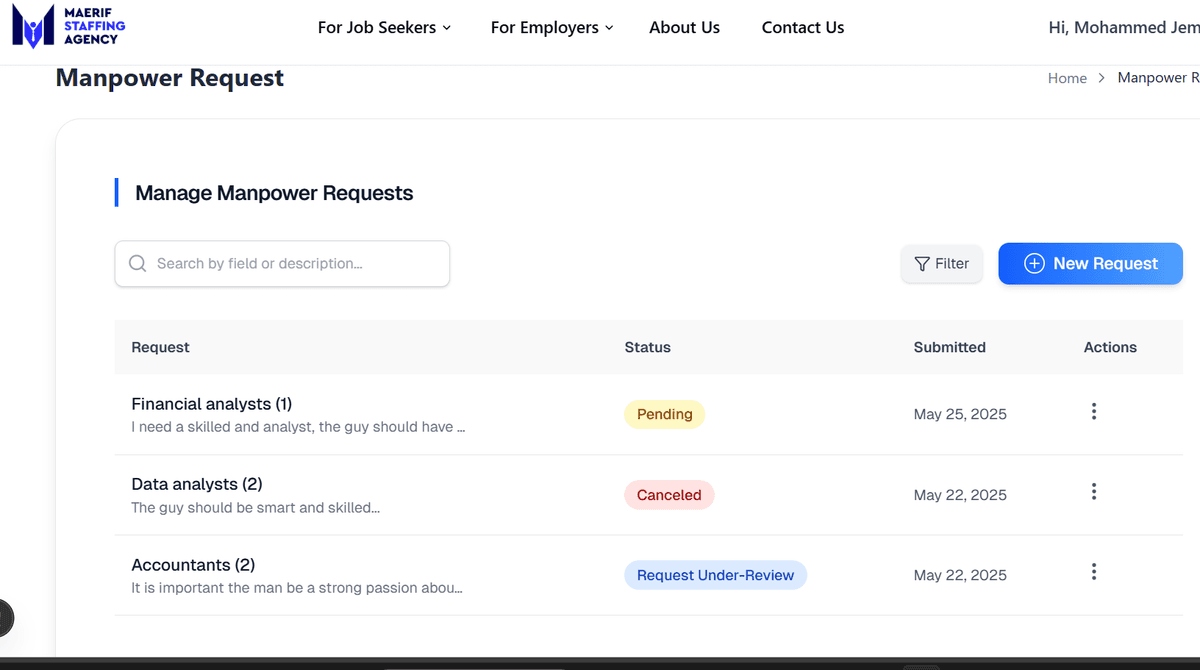This screenshot has width=1200, height=670.
Task: Open actions menu for Accountants request
Action: [x=1094, y=572]
